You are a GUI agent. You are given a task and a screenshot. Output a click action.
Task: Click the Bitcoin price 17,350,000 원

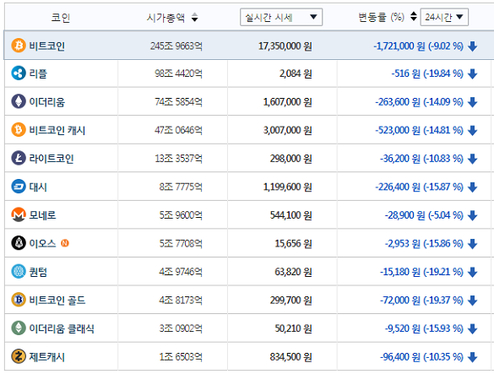[285, 46]
